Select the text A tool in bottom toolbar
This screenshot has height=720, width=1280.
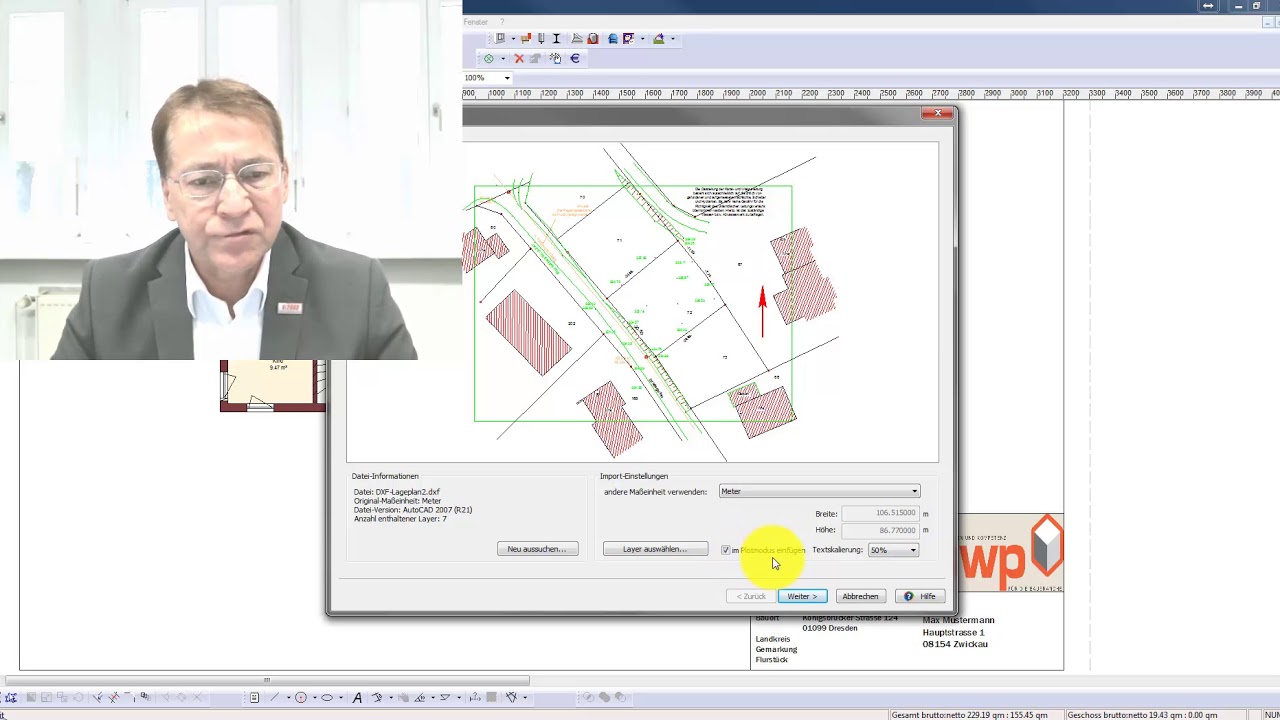pyautogui.click(x=357, y=697)
